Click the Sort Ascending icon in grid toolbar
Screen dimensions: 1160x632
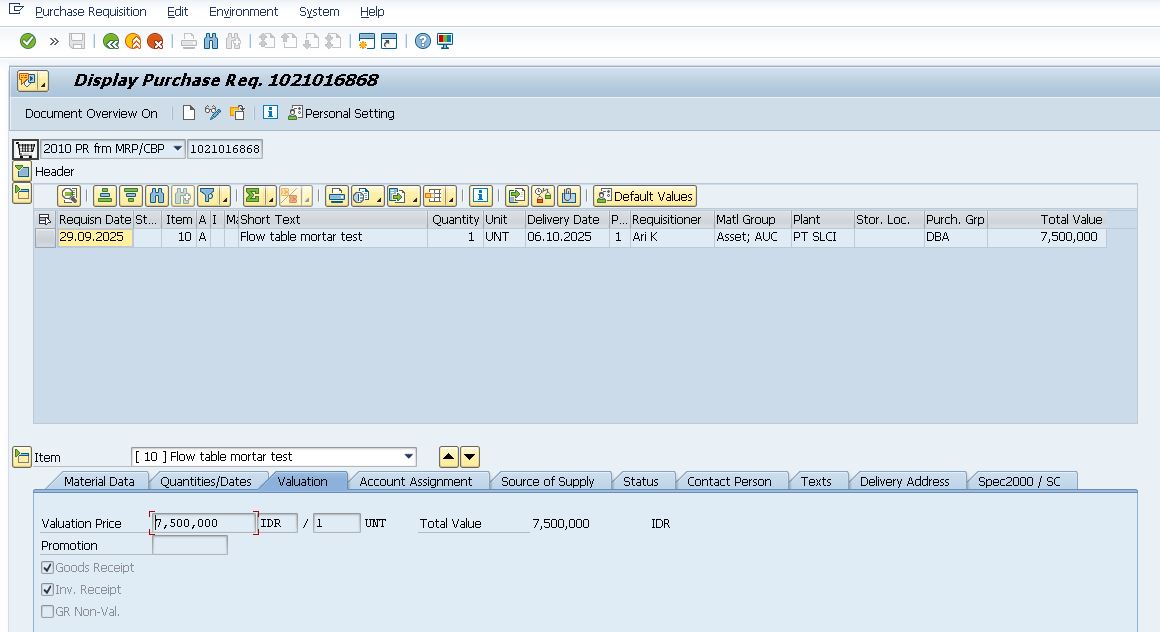tap(104, 196)
